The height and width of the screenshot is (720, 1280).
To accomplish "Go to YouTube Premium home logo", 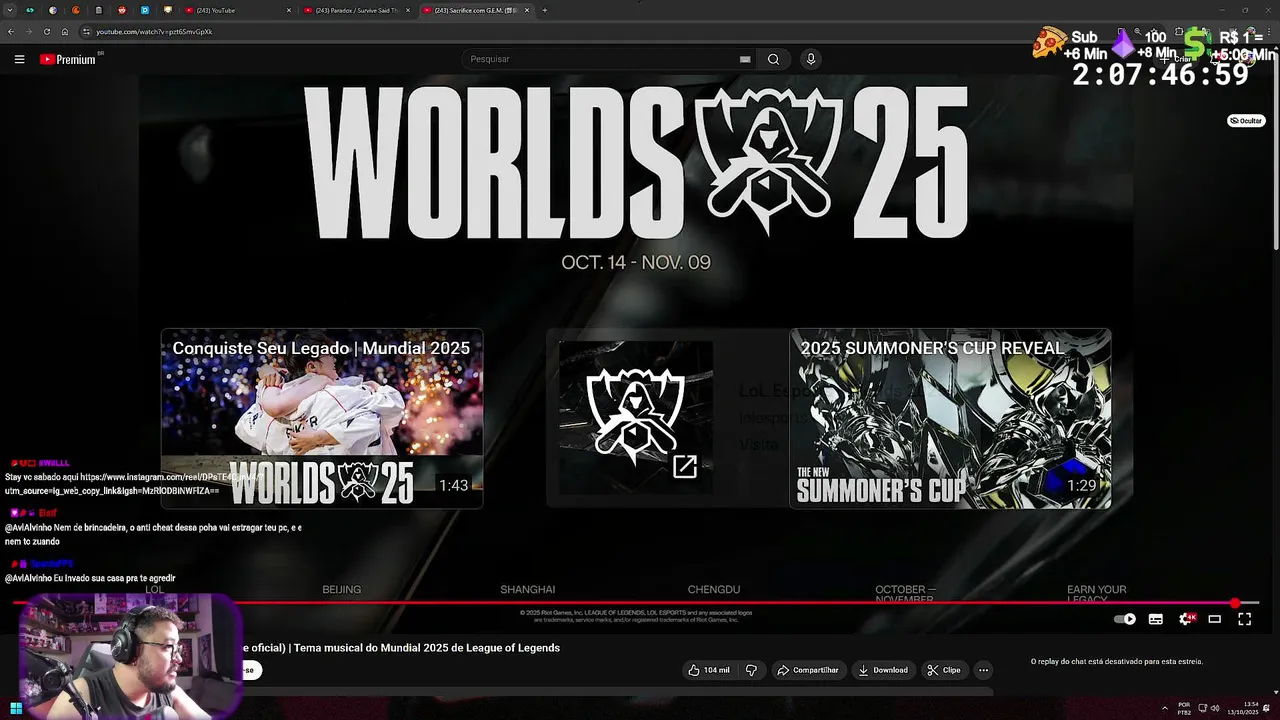I will (68, 59).
